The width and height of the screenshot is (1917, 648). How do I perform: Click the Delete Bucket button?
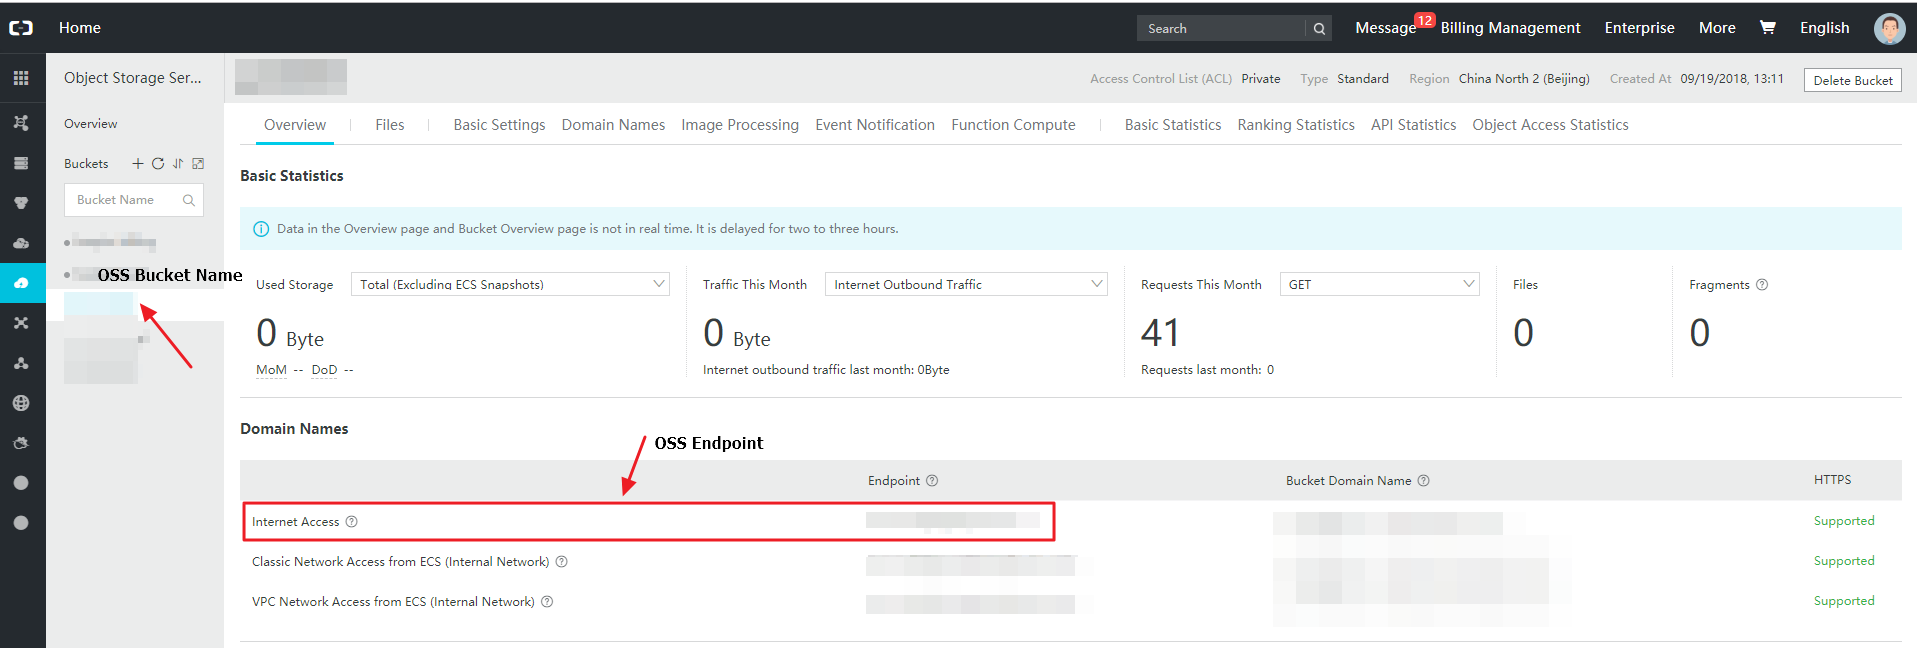pos(1852,80)
